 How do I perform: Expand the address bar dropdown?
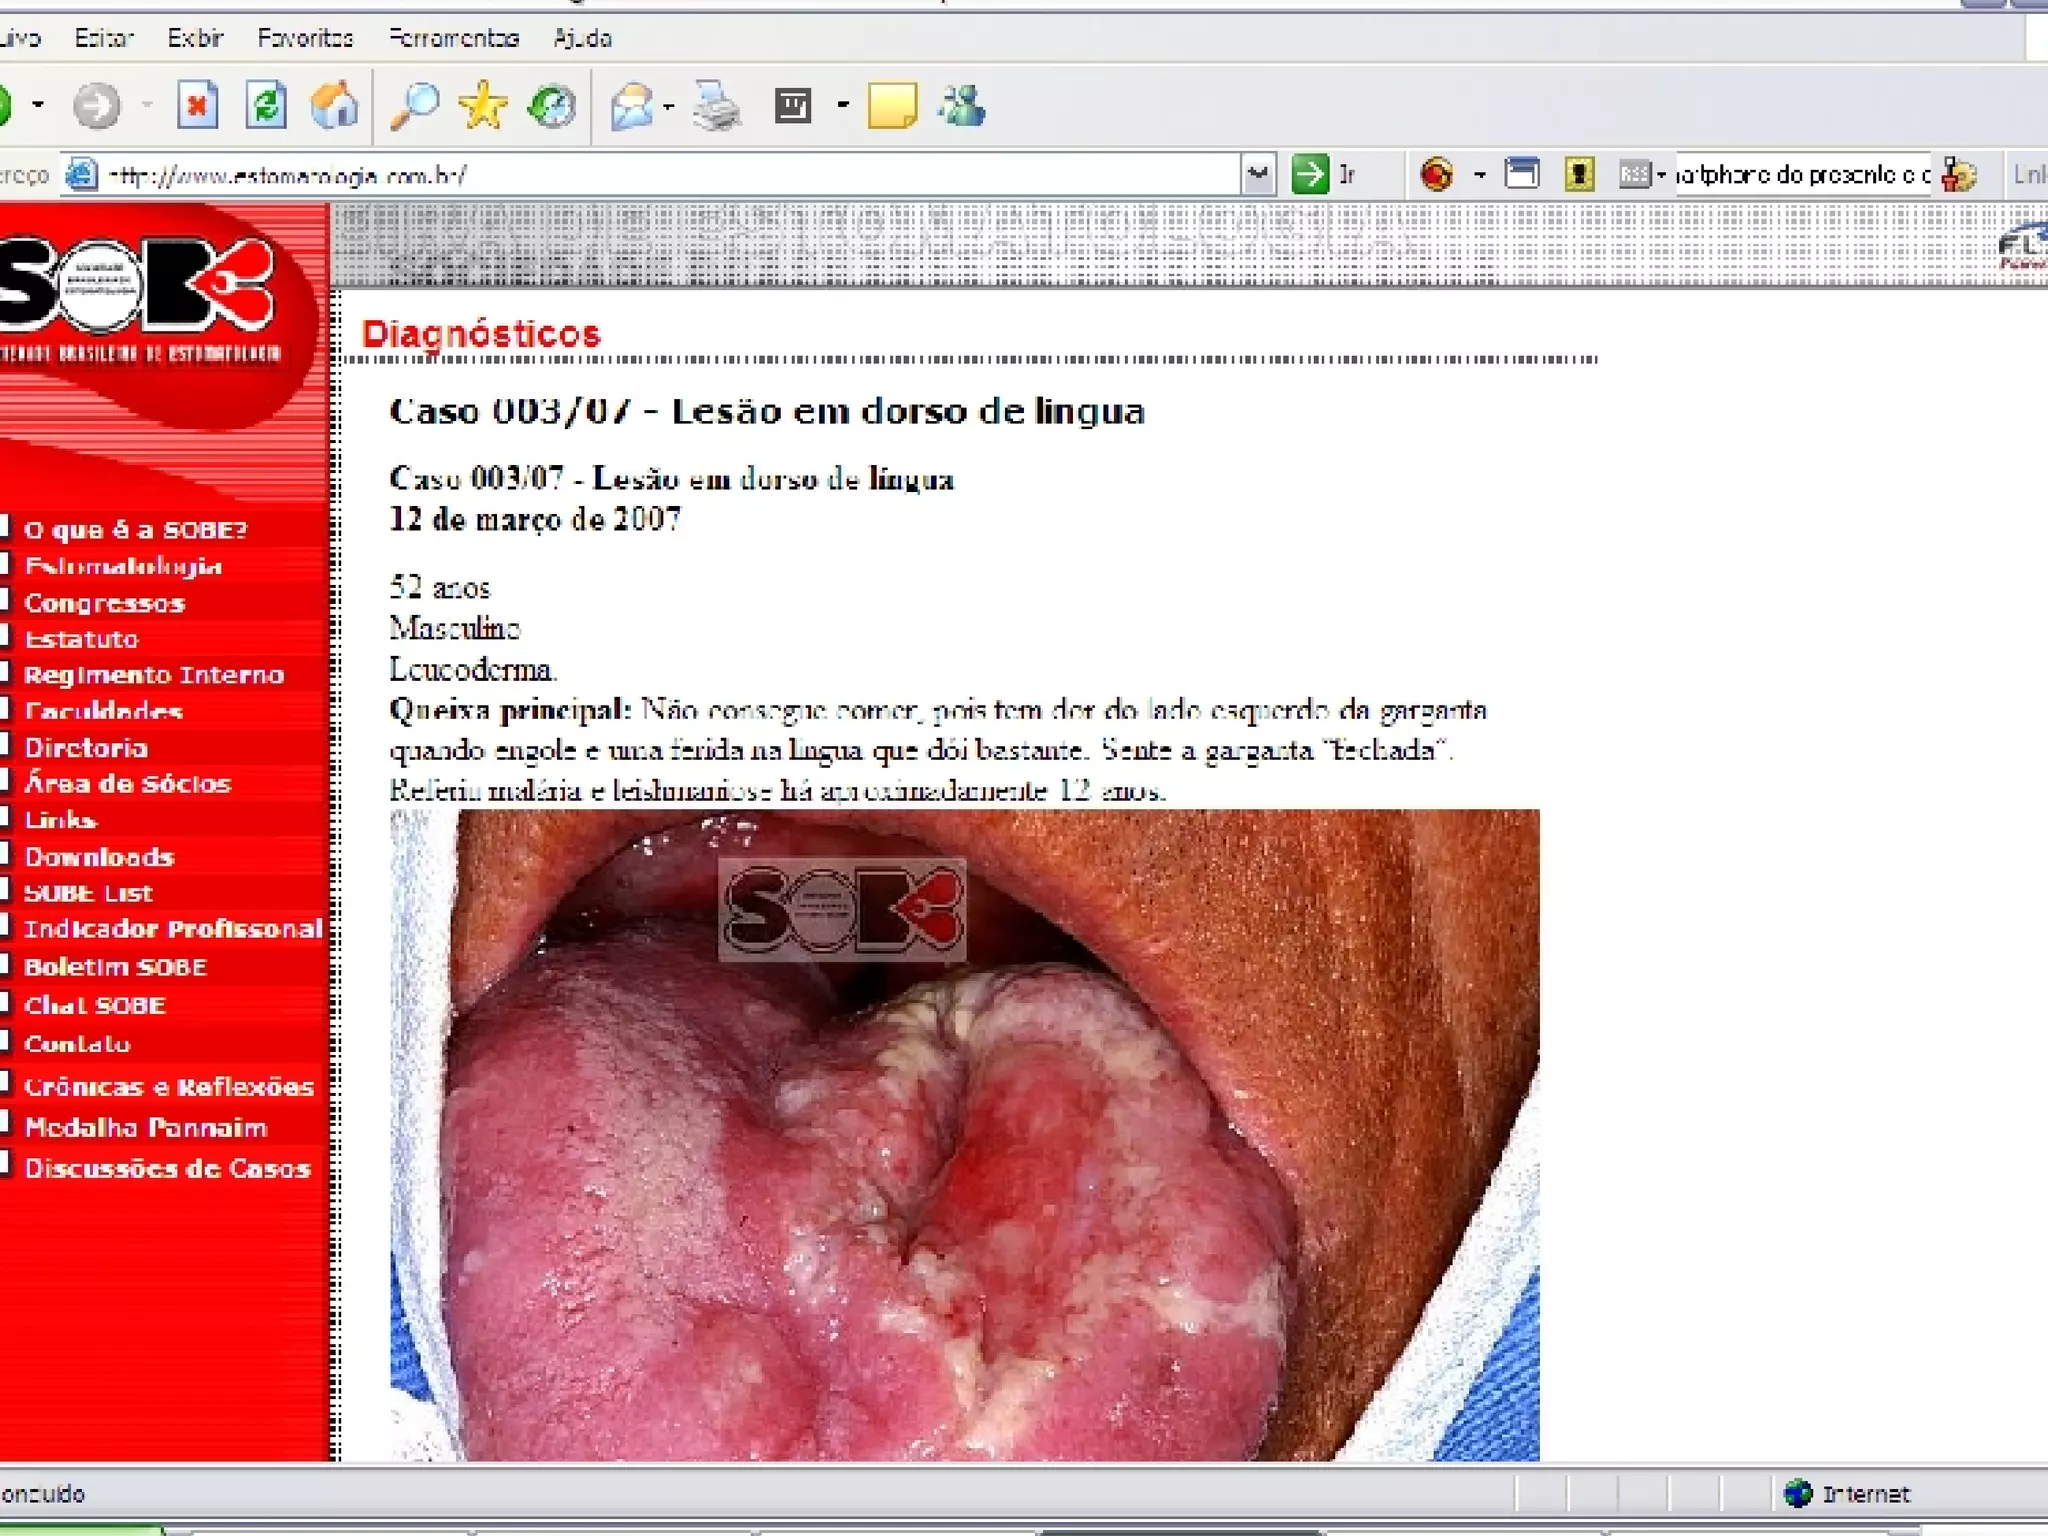[1257, 175]
